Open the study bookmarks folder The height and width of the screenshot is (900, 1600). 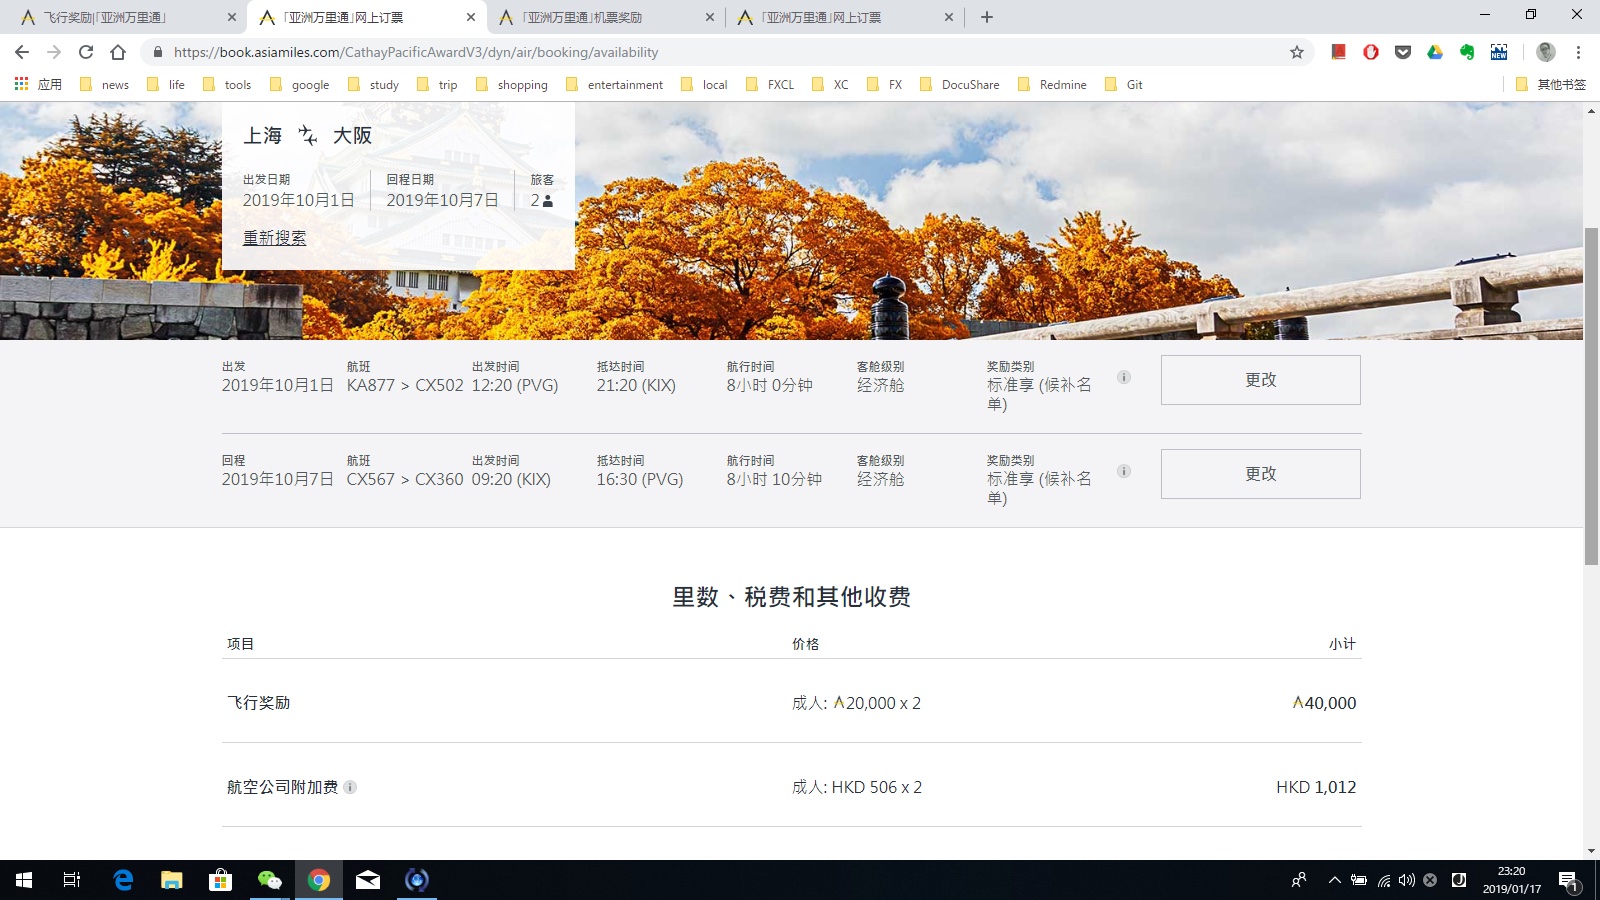373,84
